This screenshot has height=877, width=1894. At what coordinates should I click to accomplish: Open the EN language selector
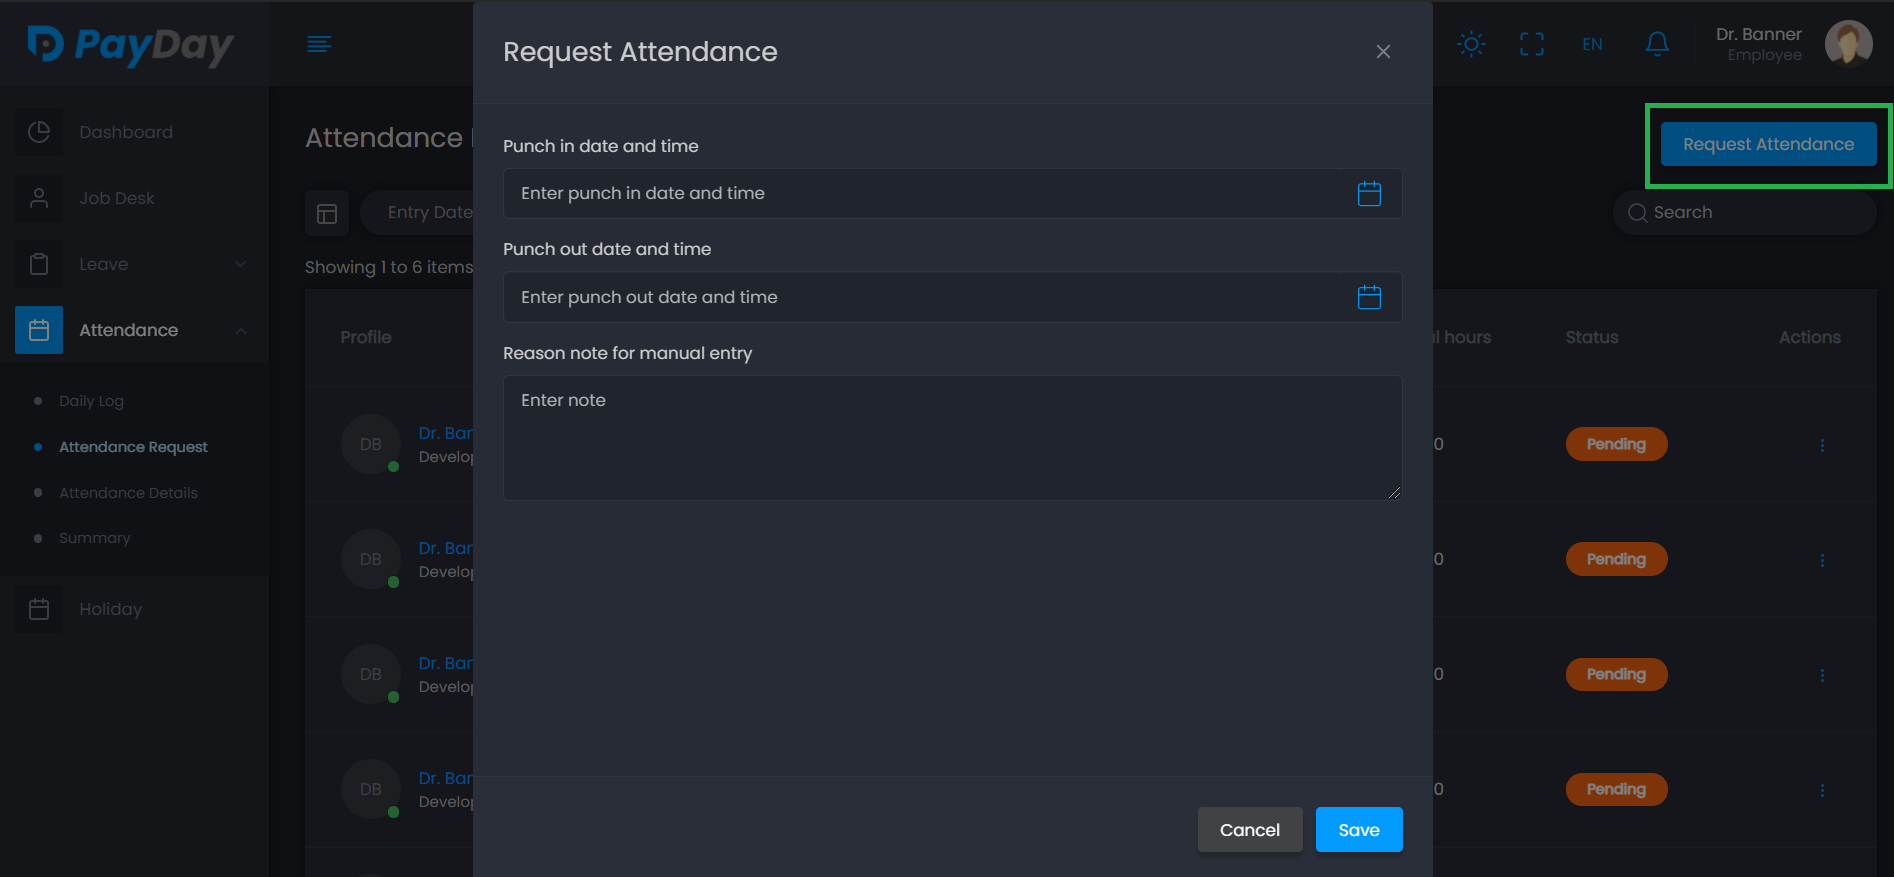coord(1592,44)
